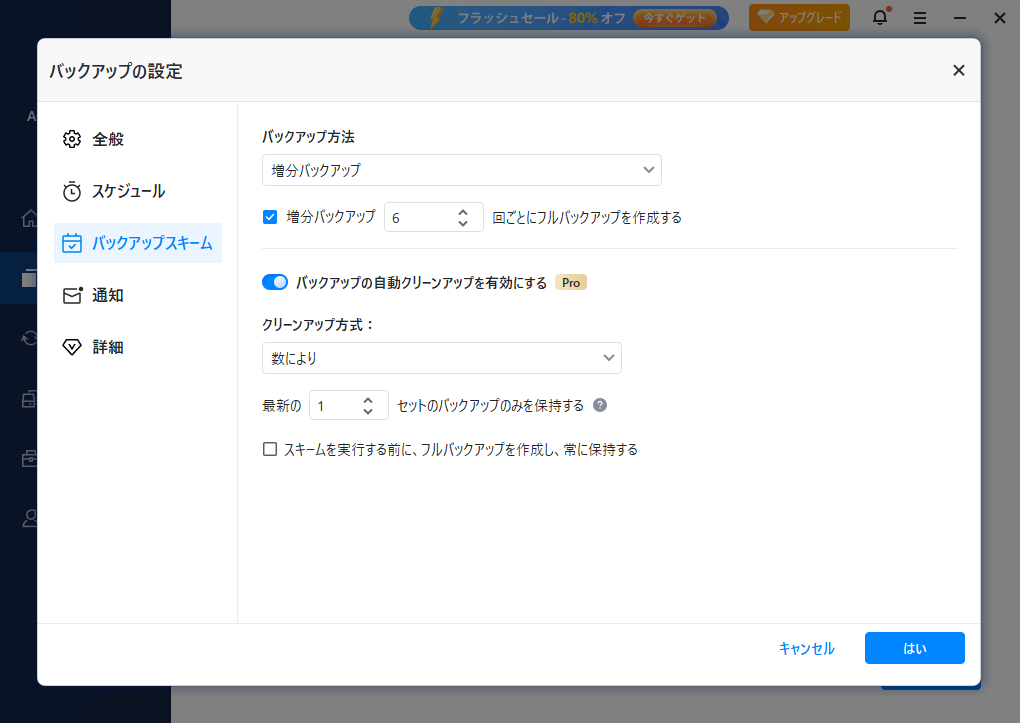Click the question mark help icon
1020x723 pixels.
point(600,405)
